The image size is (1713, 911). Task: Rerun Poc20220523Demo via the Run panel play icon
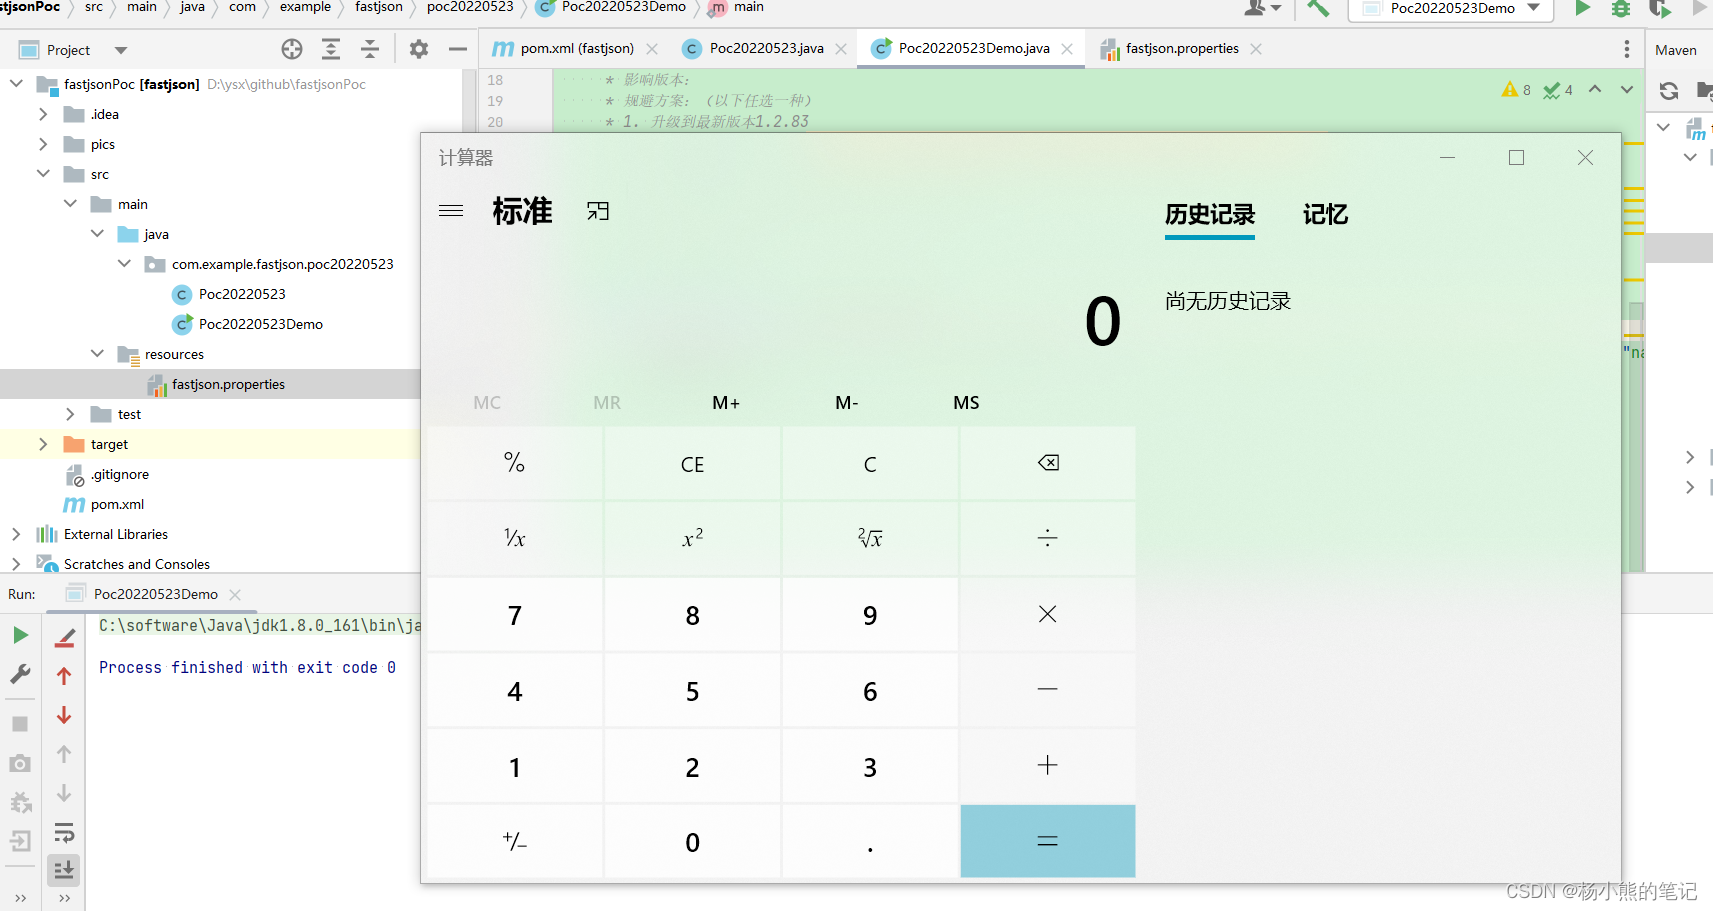[20, 634]
